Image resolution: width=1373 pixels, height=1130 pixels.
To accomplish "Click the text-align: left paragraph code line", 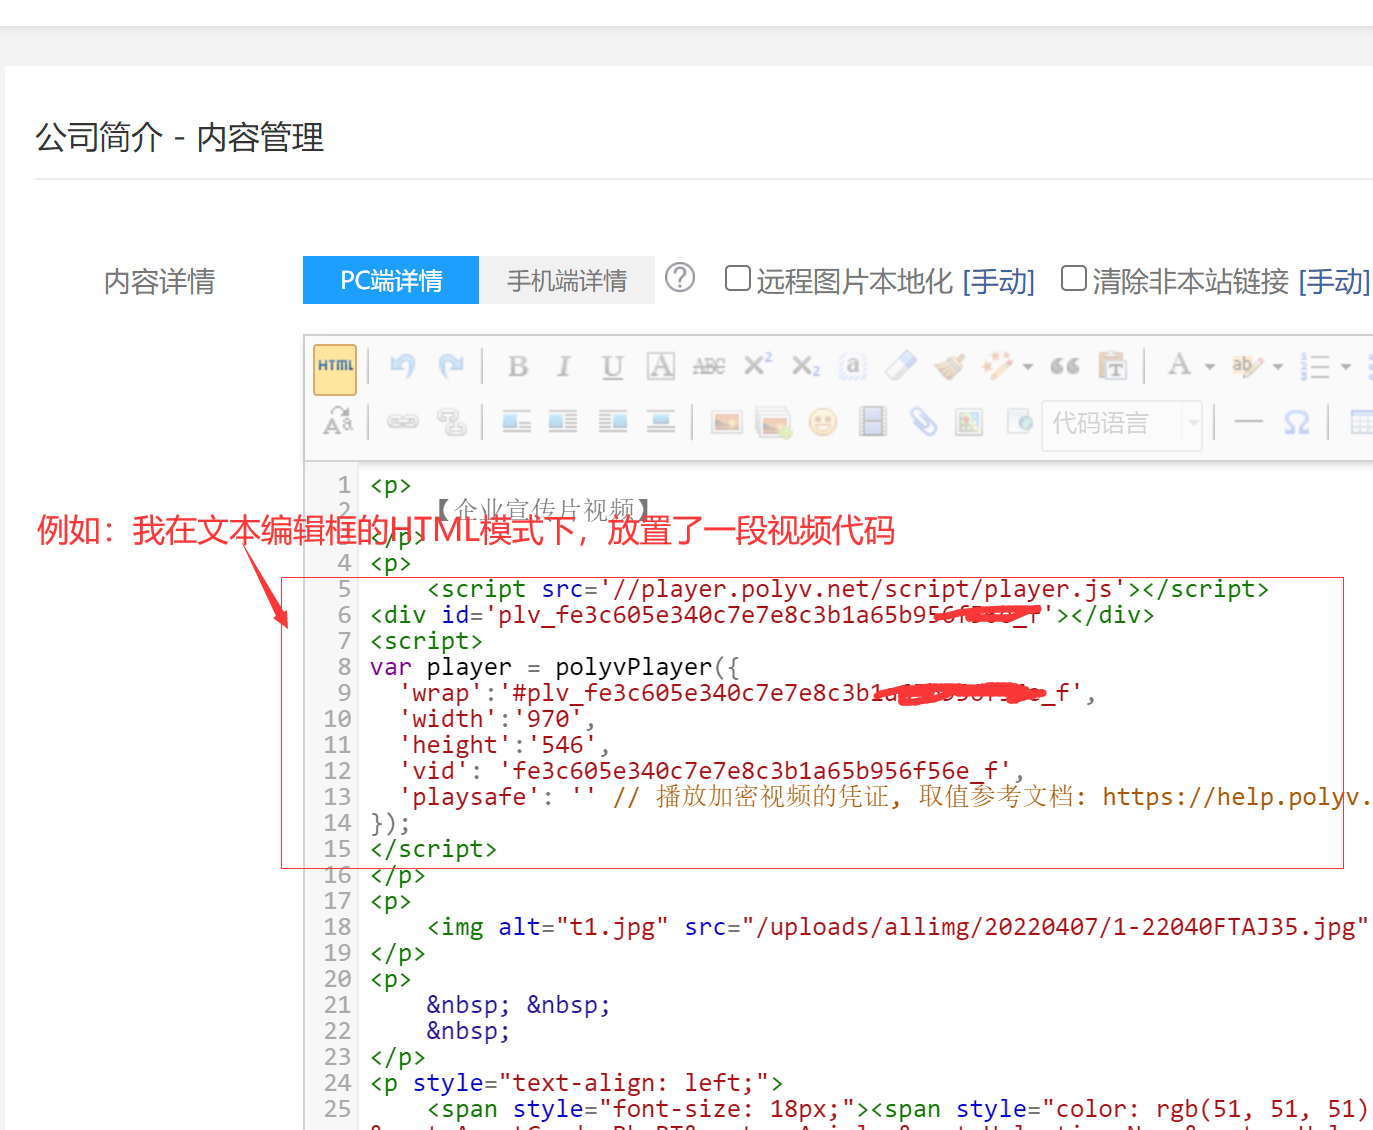I will [577, 1083].
